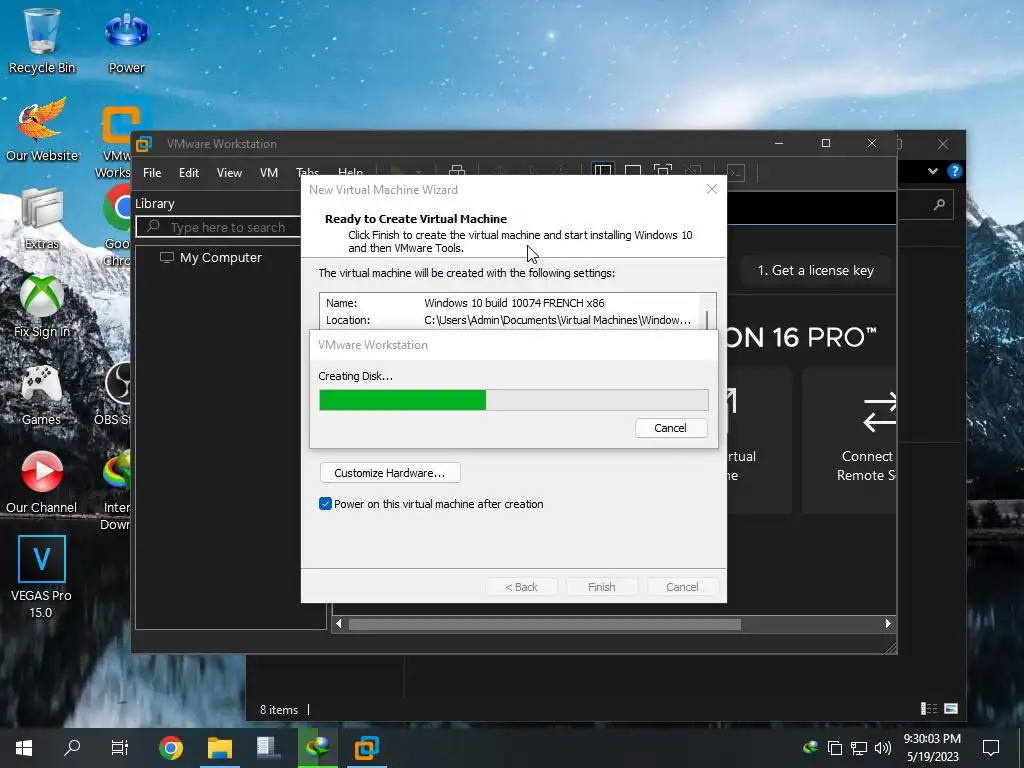Click the wizard's bottom Cancel button
The height and width of the screenshot is (768, 1024).
(x=682, y=586)
